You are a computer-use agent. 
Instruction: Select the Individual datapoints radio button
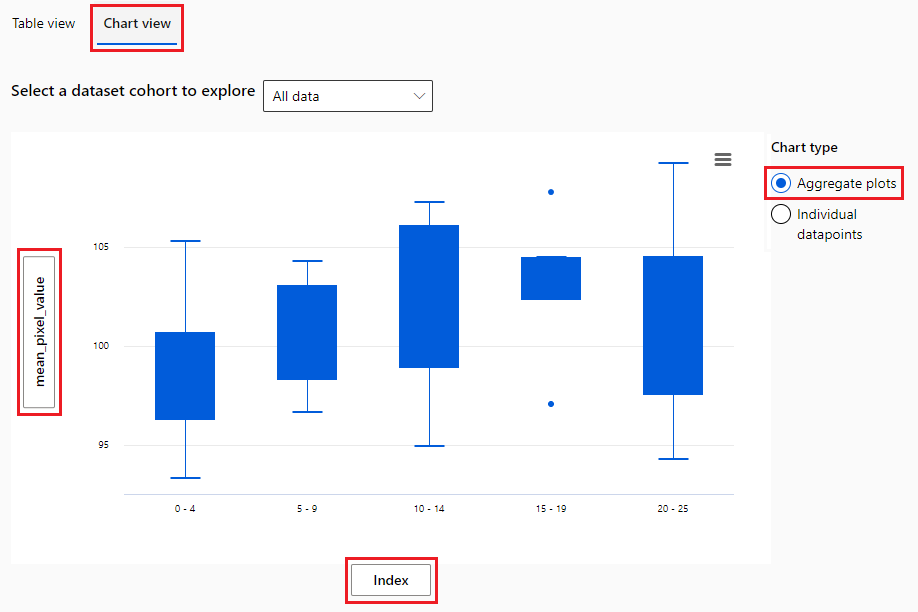click(x=780, y=214)
